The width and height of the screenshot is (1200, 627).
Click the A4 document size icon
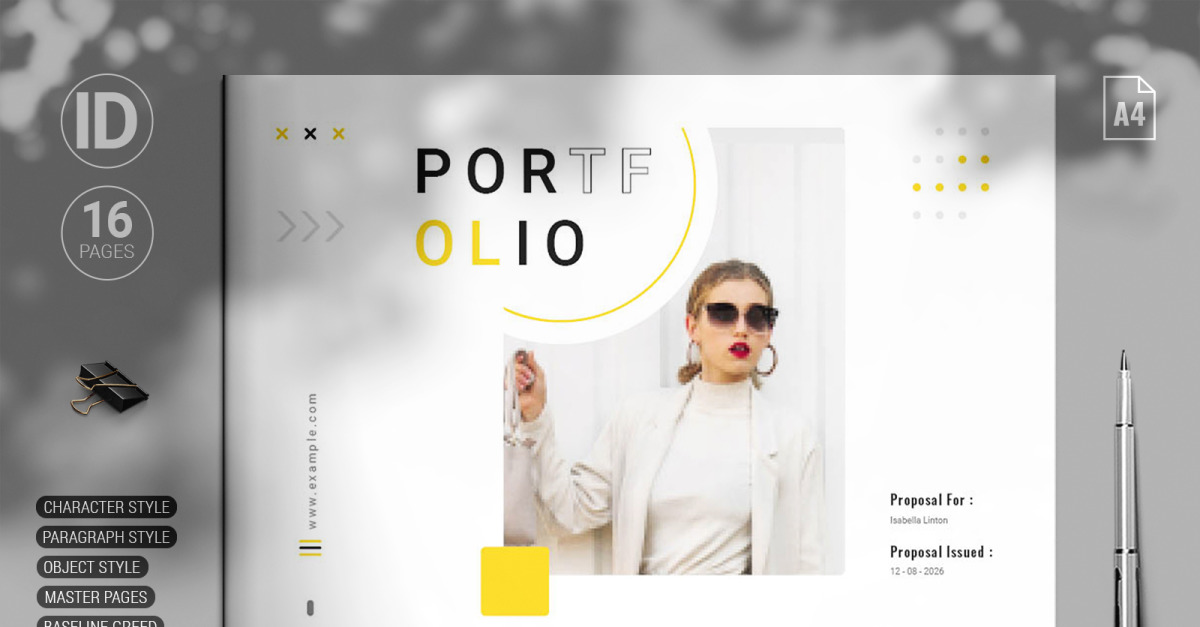point(1129,108)
